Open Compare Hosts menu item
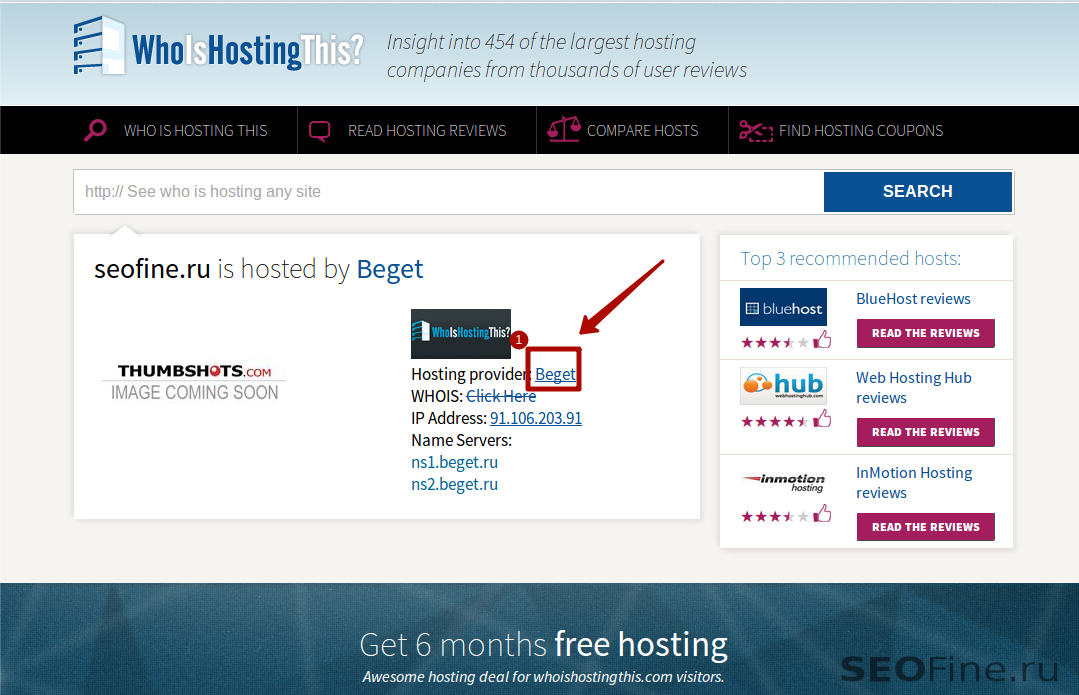This screenshot has width=1079, height=695. pyautogui.click(x=642, y=131)
